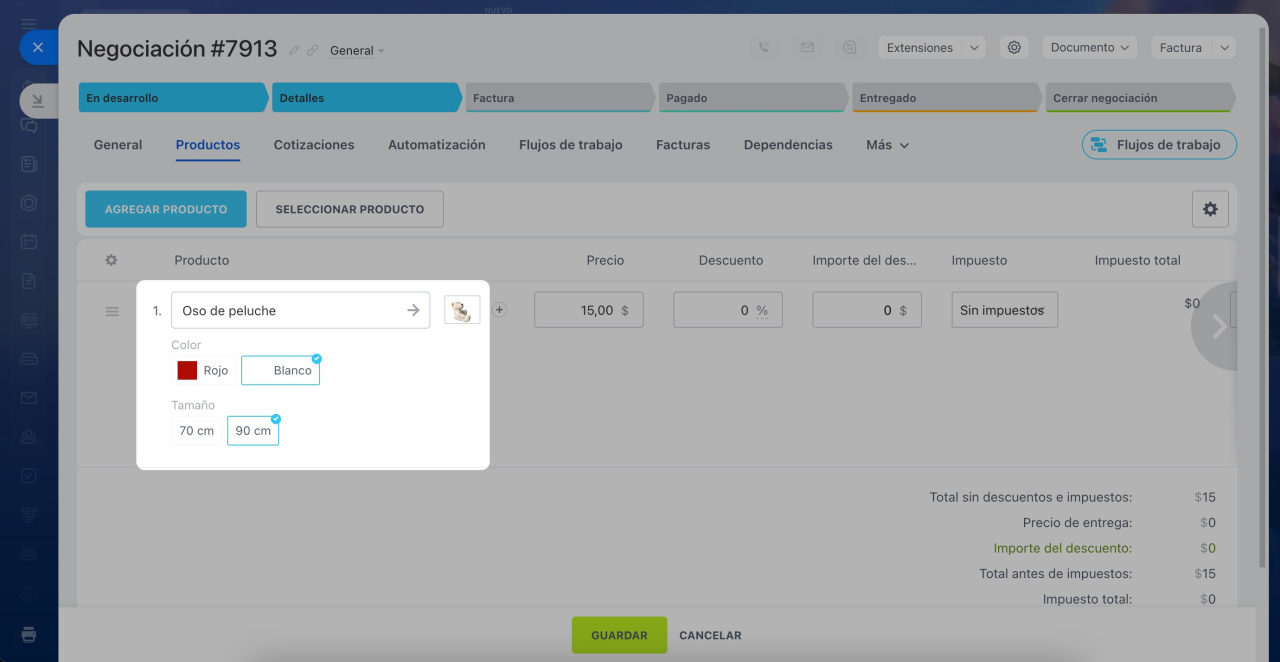Select the Pagado stage
Image resolution: width=1280 pixels, height=662 pixels.
[x=753, y=98]
